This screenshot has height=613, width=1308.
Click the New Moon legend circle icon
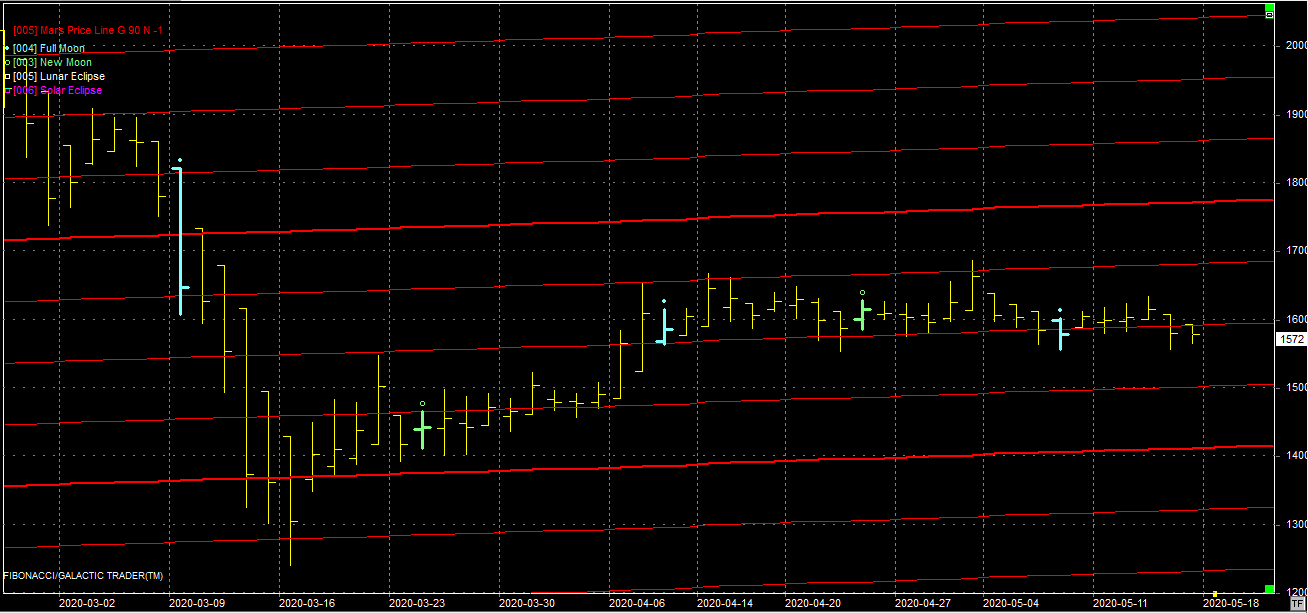(7, 62)
